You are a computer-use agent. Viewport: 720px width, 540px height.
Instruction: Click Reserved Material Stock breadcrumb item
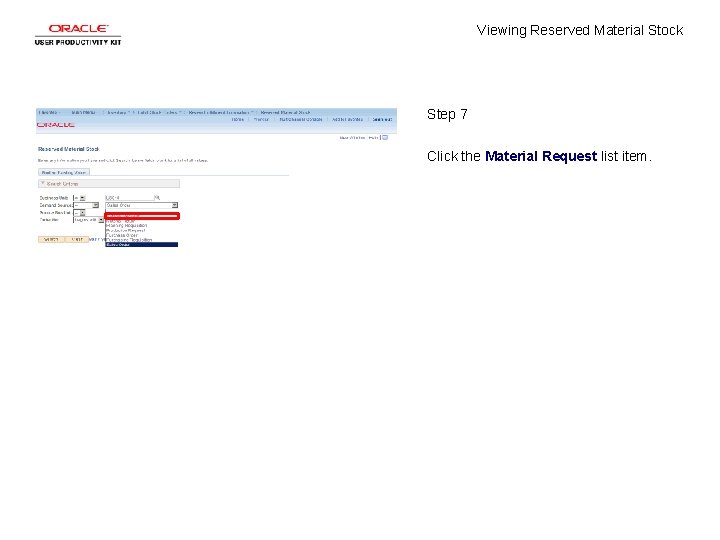285,112
